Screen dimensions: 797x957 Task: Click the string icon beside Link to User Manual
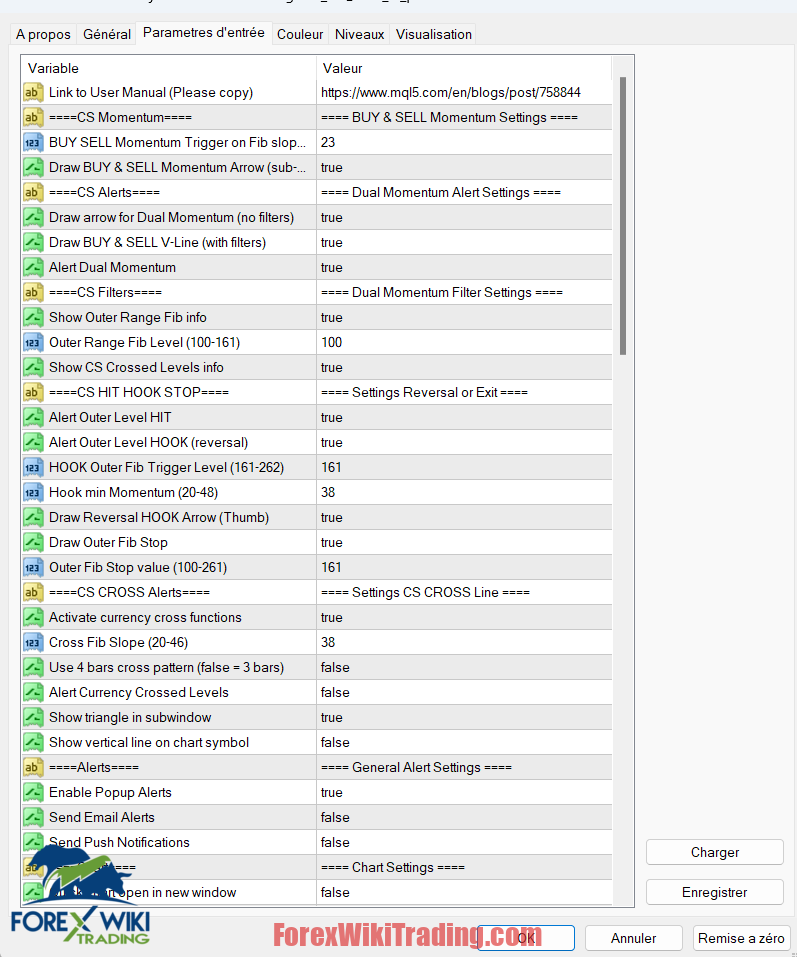tap(33, 92)
